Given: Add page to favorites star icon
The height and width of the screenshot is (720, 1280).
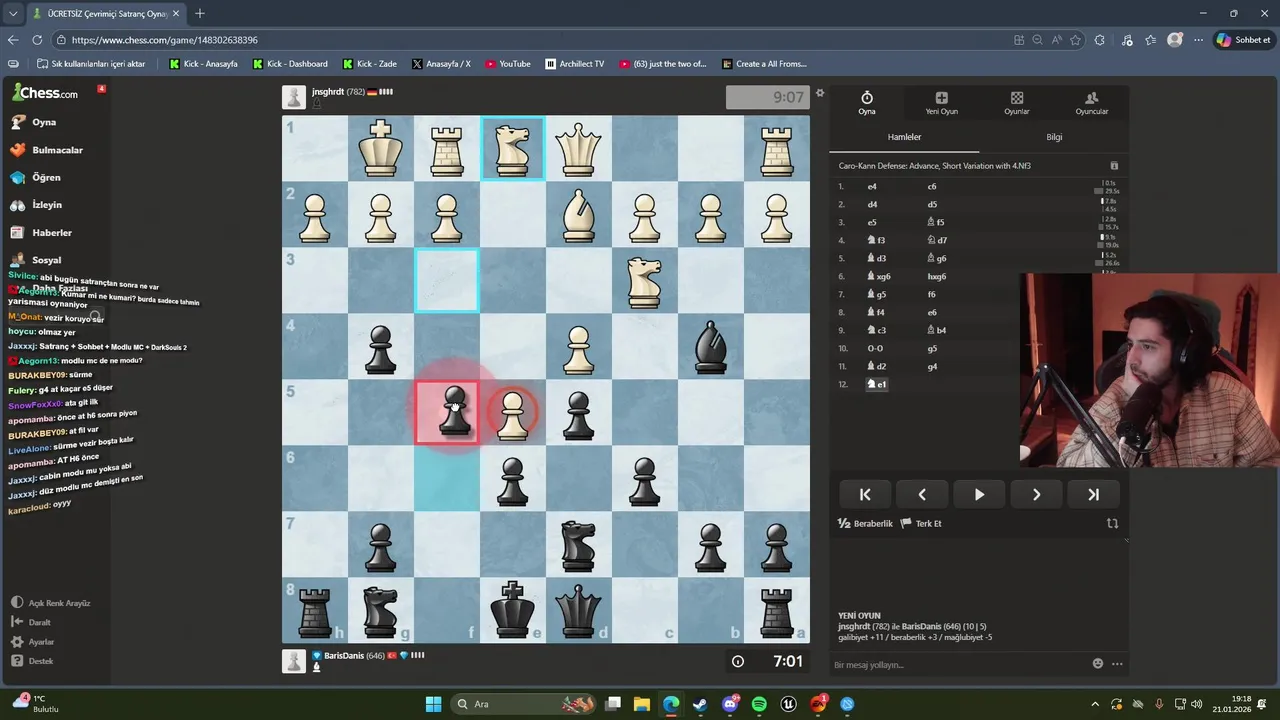Looking at the screenshot, I should pyautogui.click(x=1076, y=40).
